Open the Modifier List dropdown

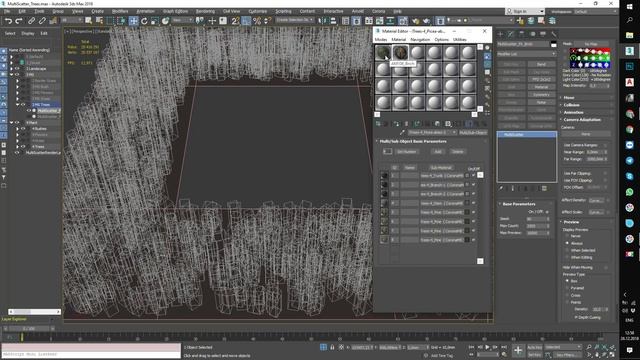(x=526, y=54)
